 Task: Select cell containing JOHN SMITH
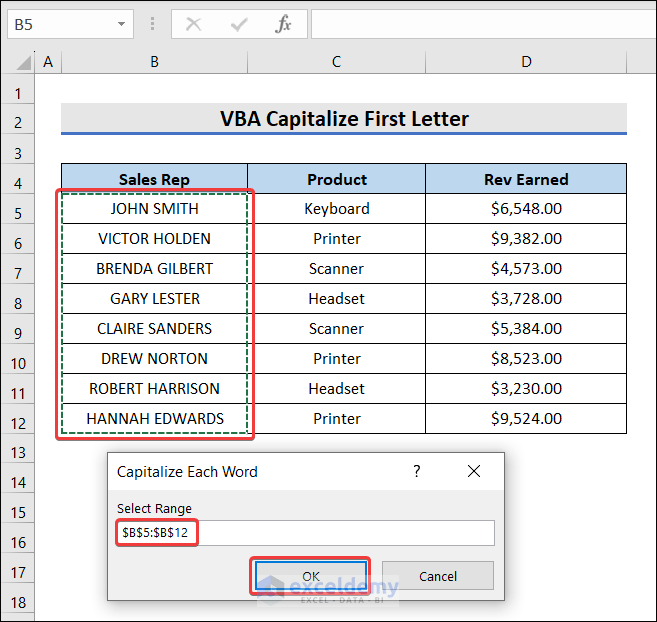pyautogui.click(x=155, y=209)
